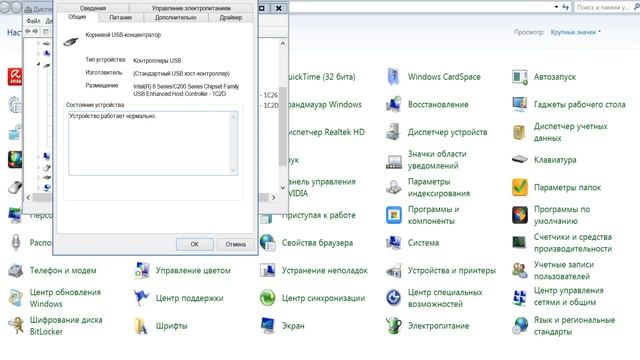This screenshot has height=360, width=640.
Task: Open the Система icon
Action: pyautogui.click(x=393, y=243)
